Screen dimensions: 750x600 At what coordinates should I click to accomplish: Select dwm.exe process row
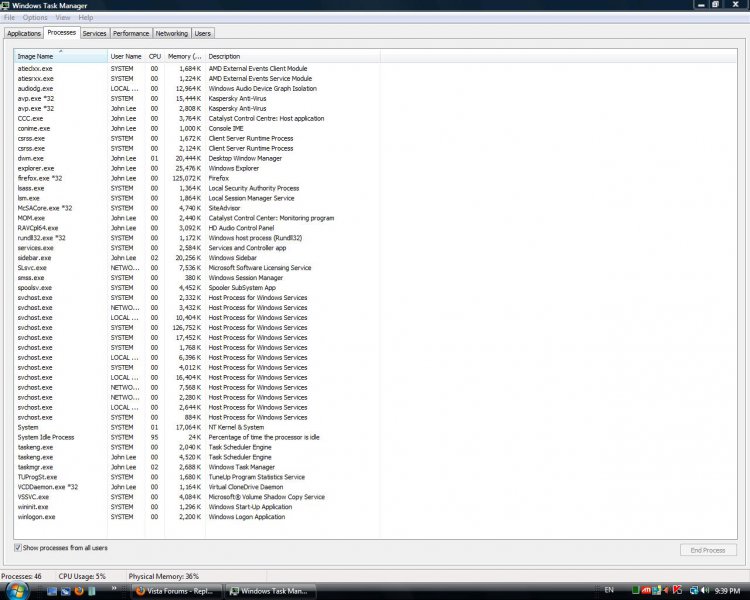(x=197, y=158)
